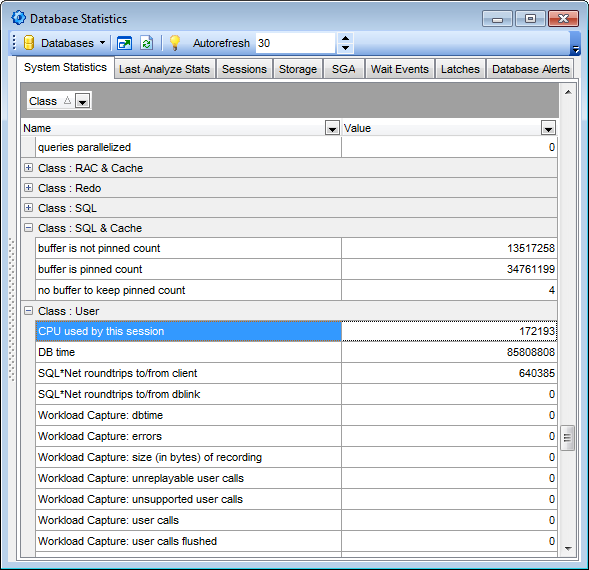Decrease Autorefresh value with down arrow
This screenshot has width=589, height=570.
[x=345, y=48]
